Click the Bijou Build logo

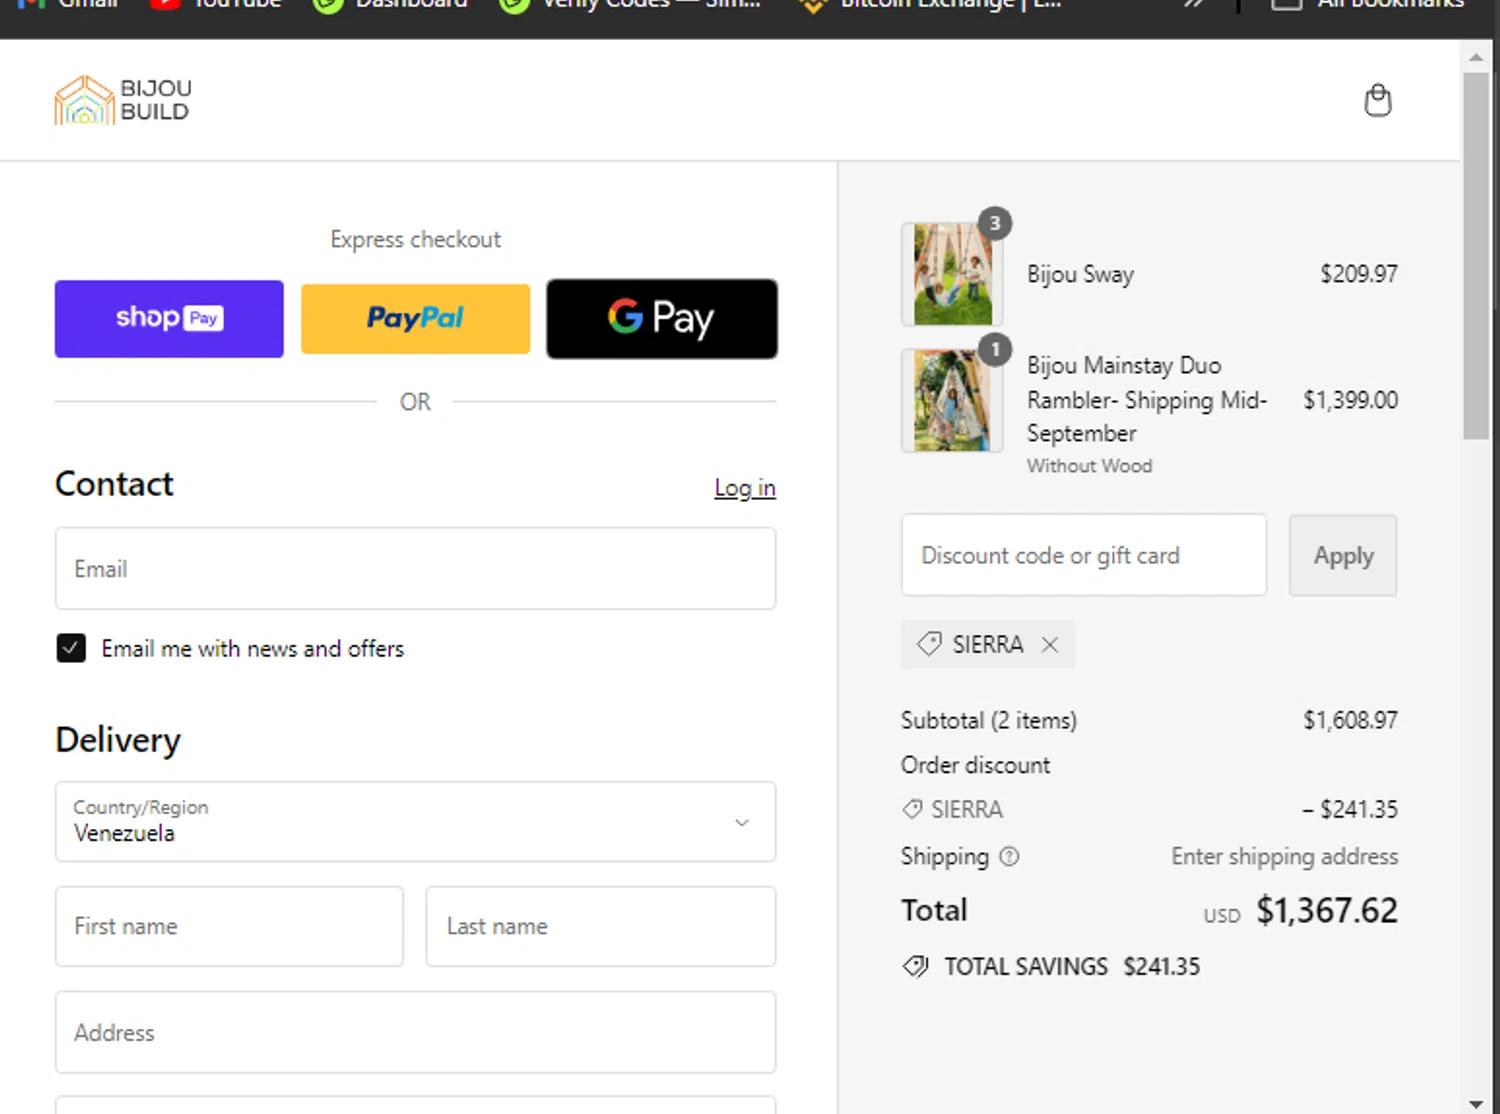click(x=123, y=101)
